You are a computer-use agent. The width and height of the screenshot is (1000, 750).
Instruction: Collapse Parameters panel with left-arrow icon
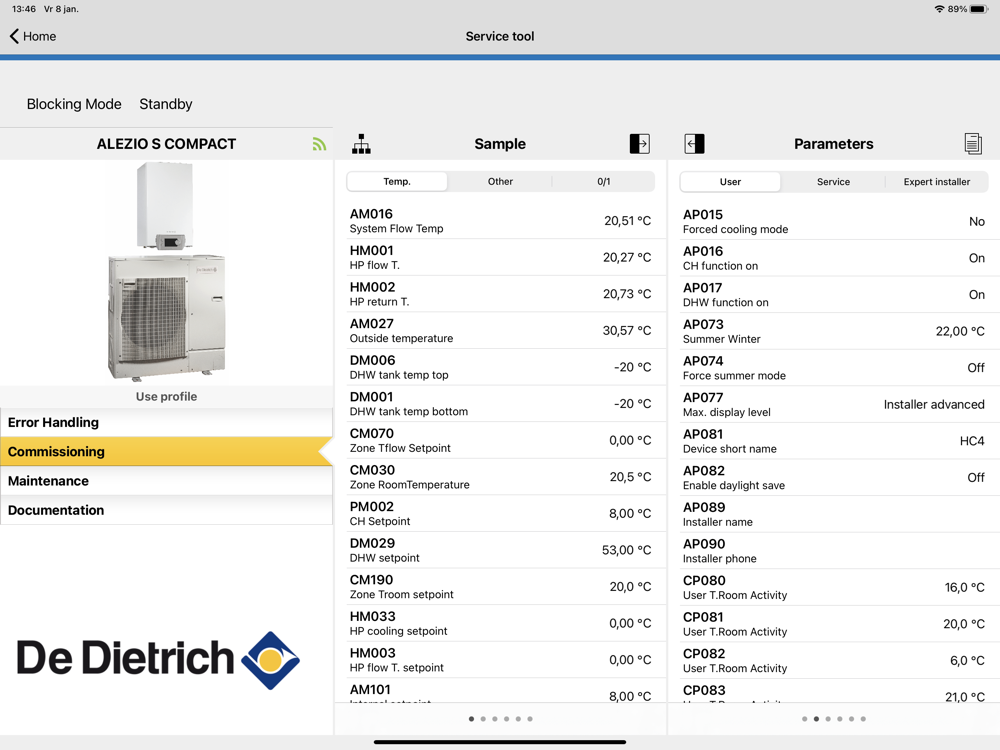coord(695,143)
